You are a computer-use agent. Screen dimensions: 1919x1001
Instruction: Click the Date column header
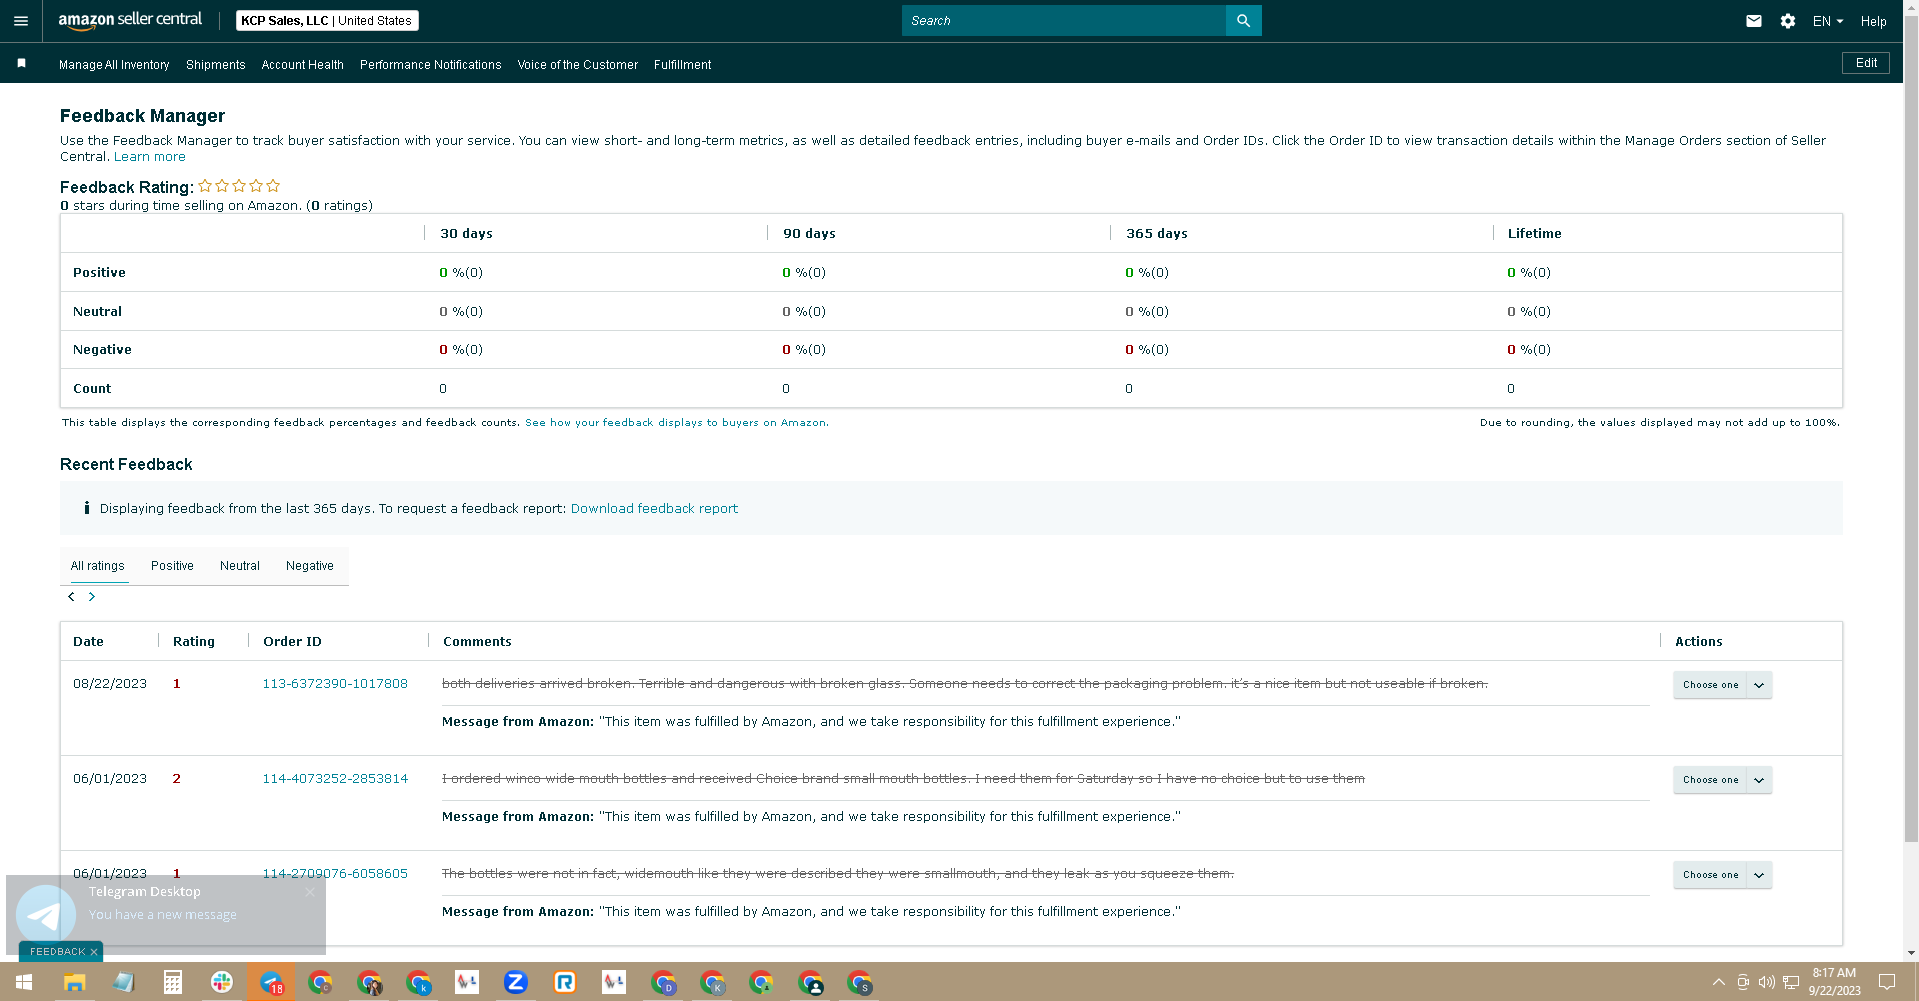point(88,642)
